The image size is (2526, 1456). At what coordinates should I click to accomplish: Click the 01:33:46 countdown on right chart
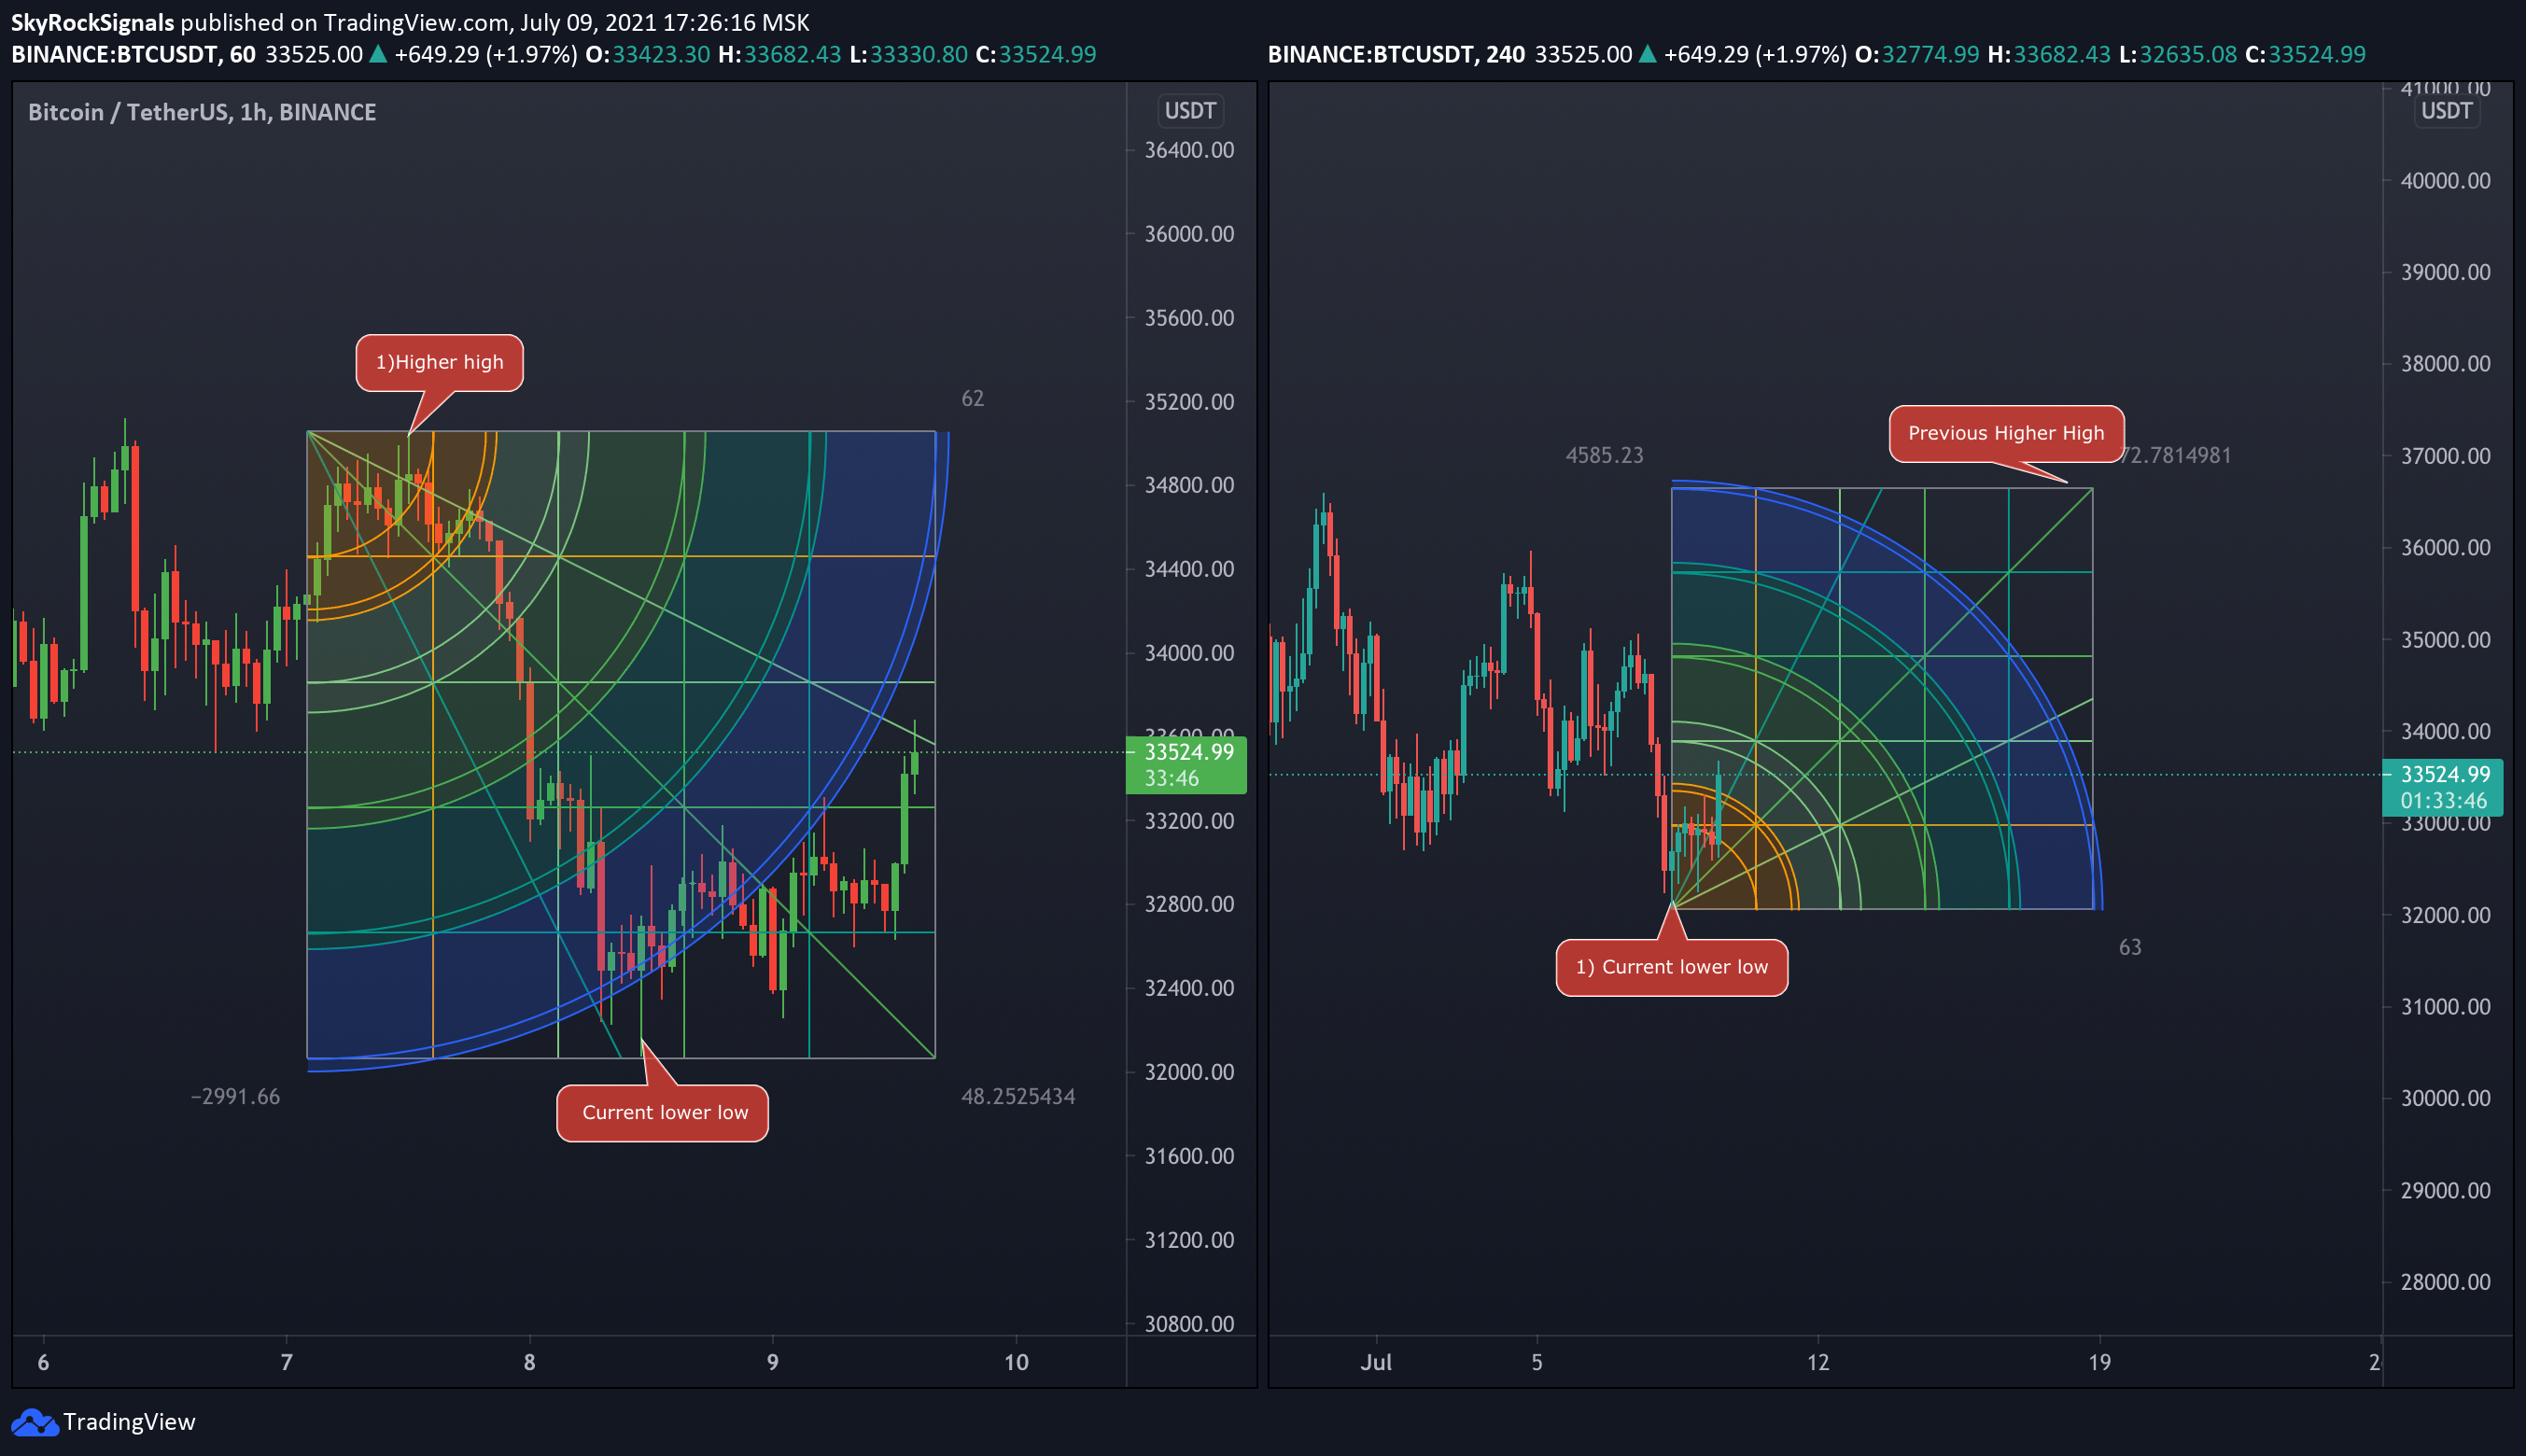point(2444,801)
